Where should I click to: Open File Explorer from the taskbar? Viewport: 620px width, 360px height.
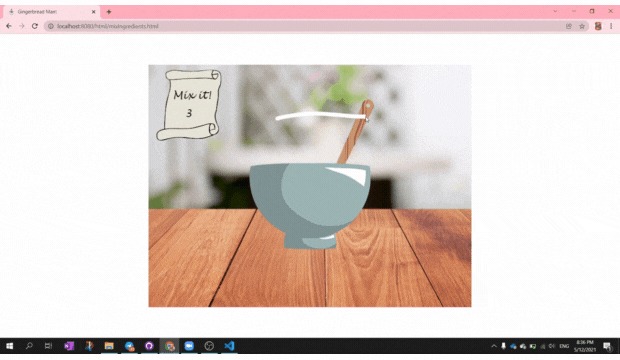coord(109,346)
